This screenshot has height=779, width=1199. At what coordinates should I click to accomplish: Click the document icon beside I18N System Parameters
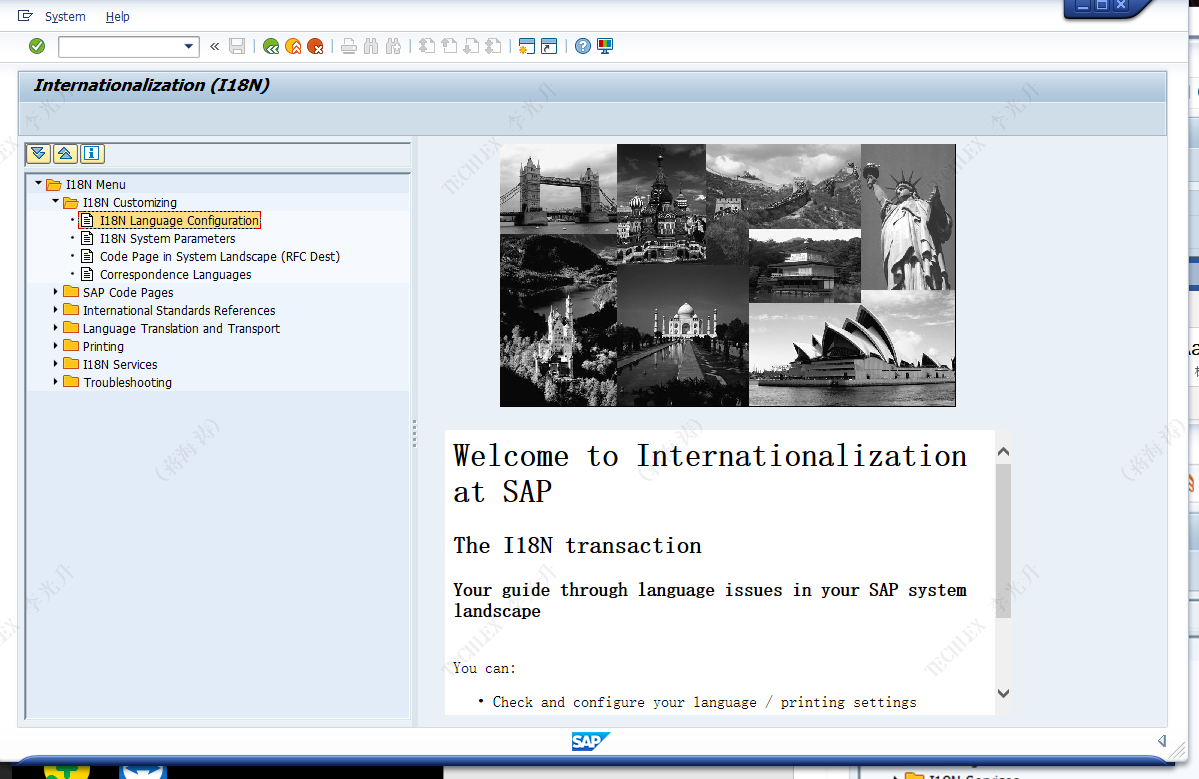(x=87, y=239)
